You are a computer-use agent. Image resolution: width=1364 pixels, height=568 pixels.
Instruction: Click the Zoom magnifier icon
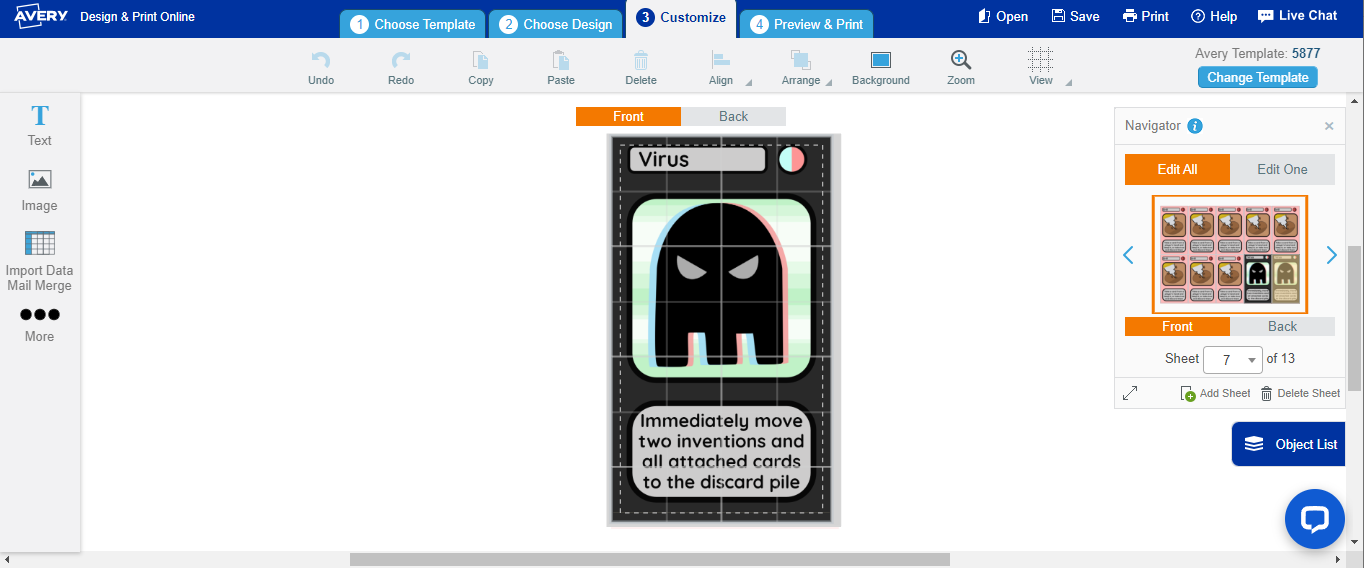pos(961,60)
